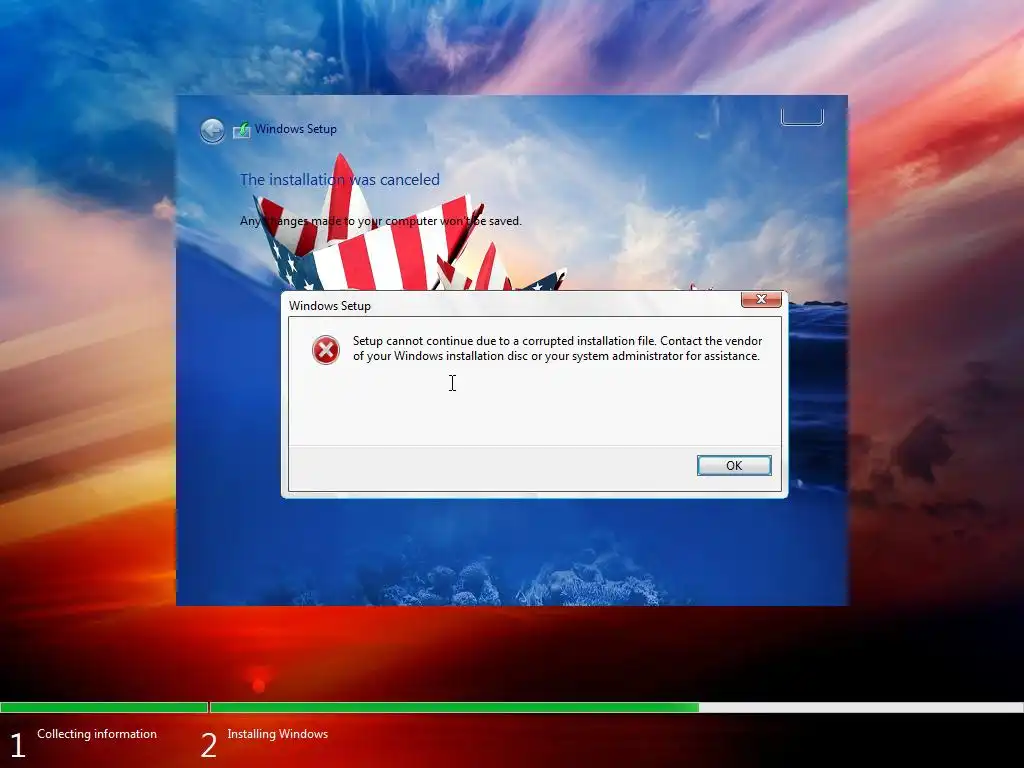Click the 'Collecting information' step label
The width and height of the screenshot is (1024, 768).
click(97, 734)
